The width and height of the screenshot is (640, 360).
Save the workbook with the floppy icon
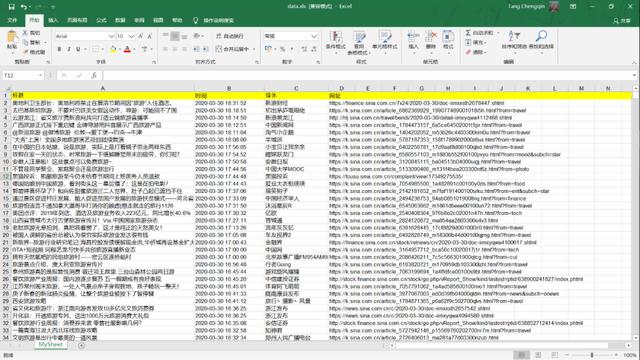11,7
